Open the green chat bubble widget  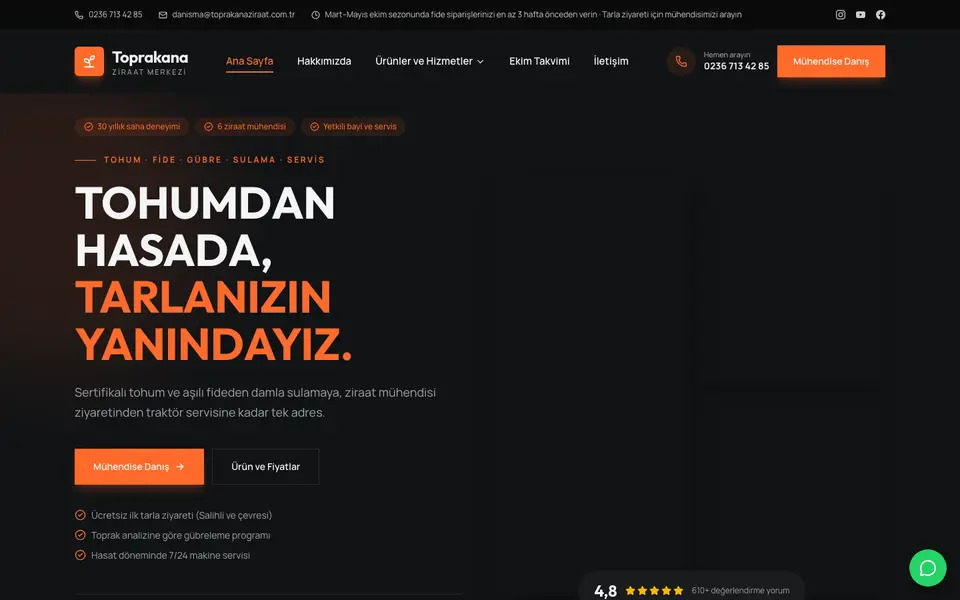pyautogui.click(x=928, y=568)
